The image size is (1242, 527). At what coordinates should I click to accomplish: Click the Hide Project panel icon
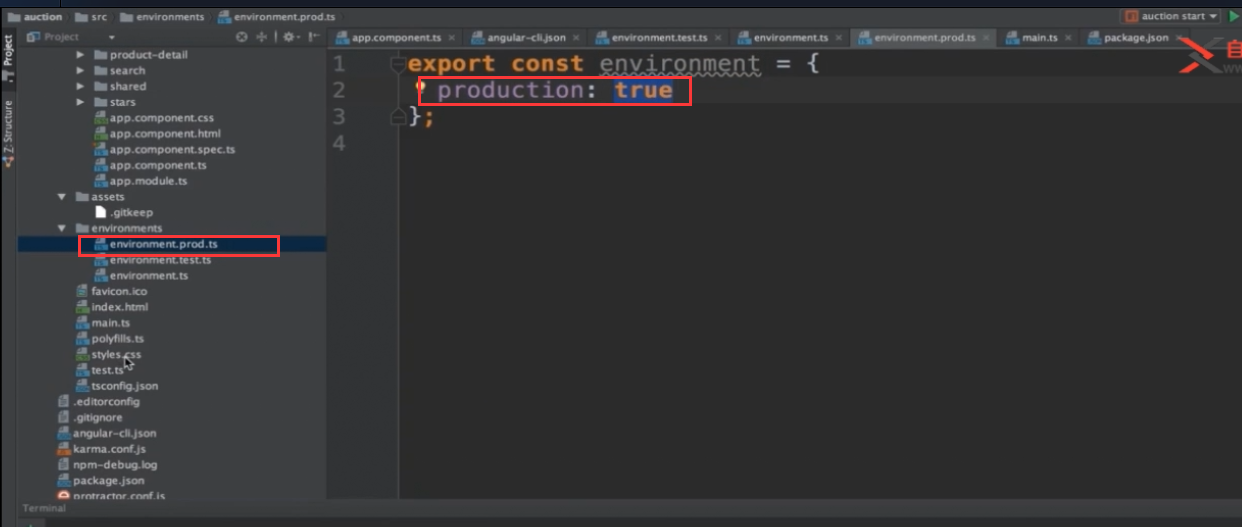pos(313,37)
